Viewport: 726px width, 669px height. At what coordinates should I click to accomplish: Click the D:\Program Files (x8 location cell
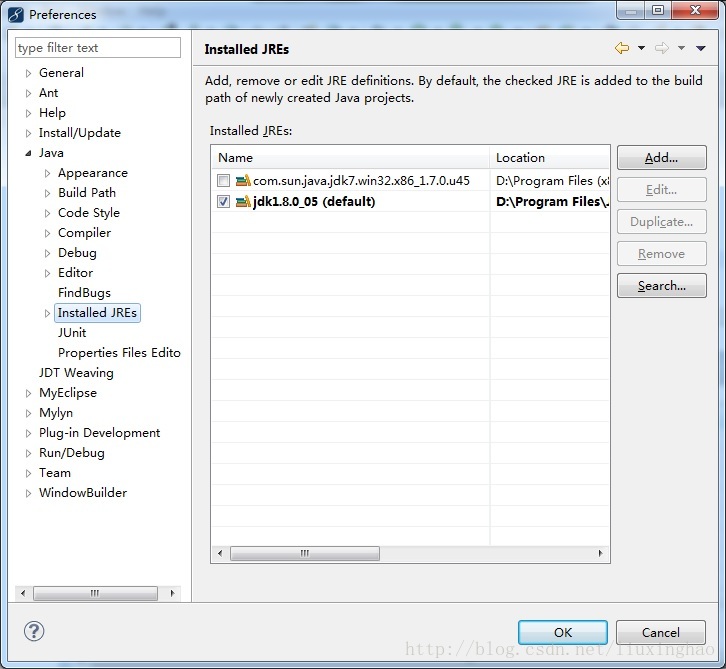(552, 181)
